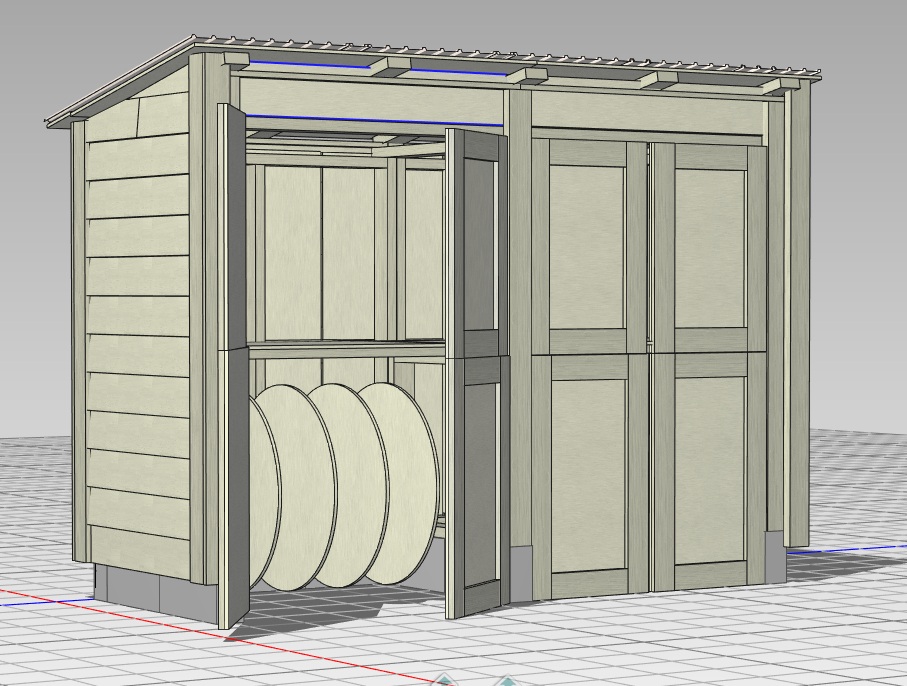Image resolution: width=907 pixels, height=686 pixels.
Task: Select the rightmost round tabletop stored inside the shed
Action: point(399,483)
